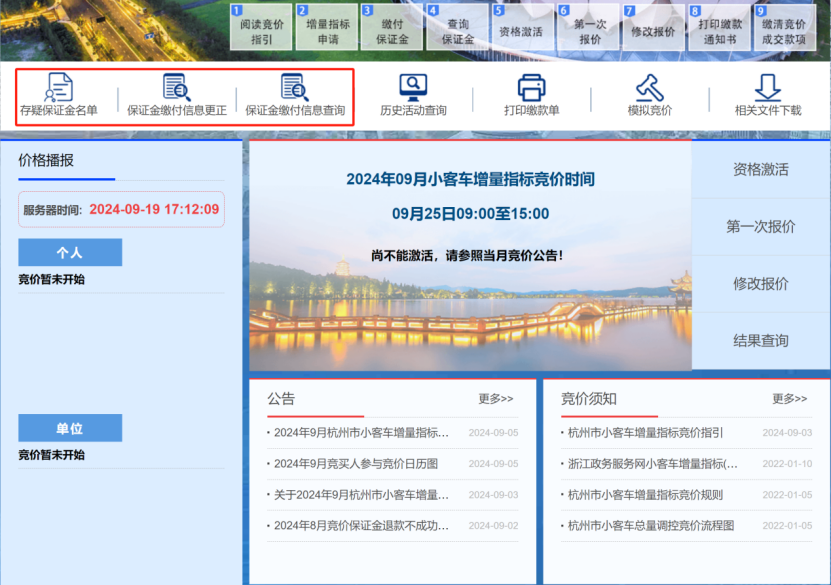The width and height of the screenshot is (831, 585).
Task: Expand 更多>> in the 公告 panel
Action: (495, 399)
